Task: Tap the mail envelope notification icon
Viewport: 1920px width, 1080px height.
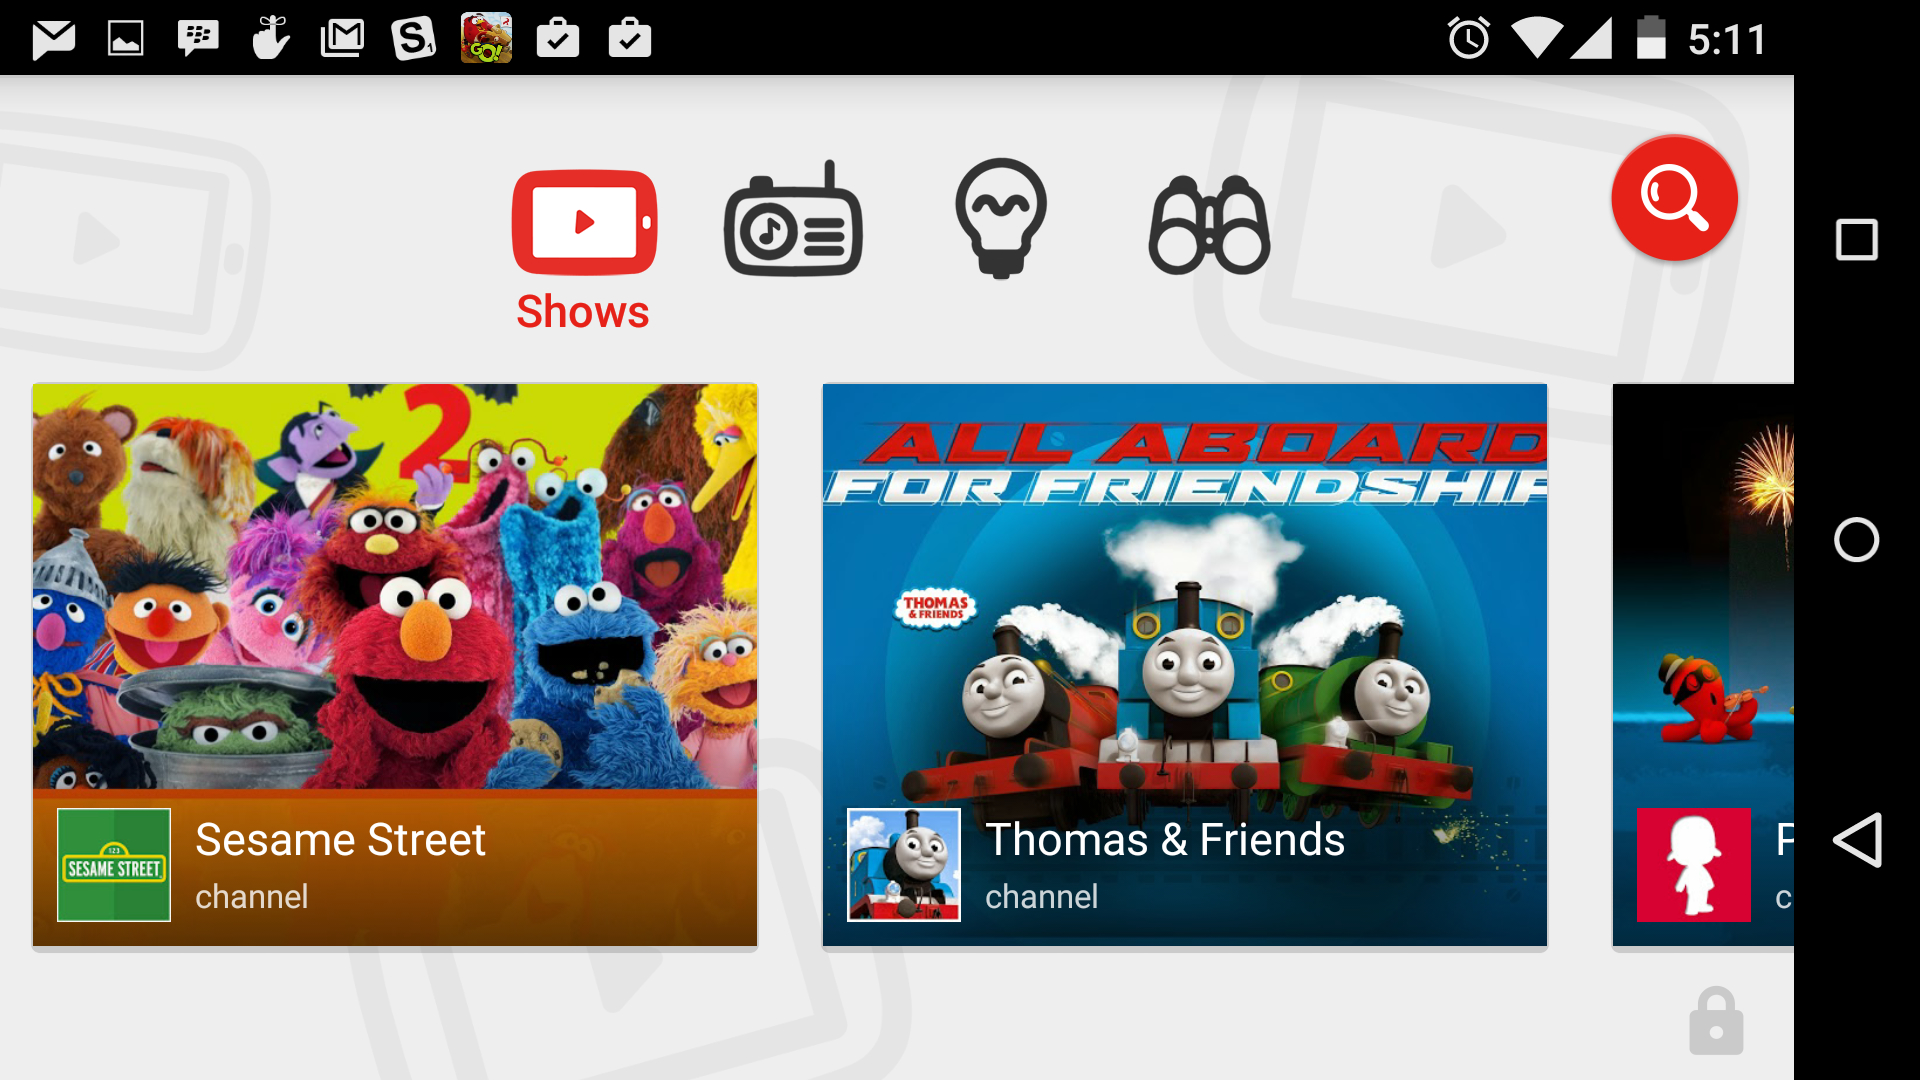Action: [54, 40]
